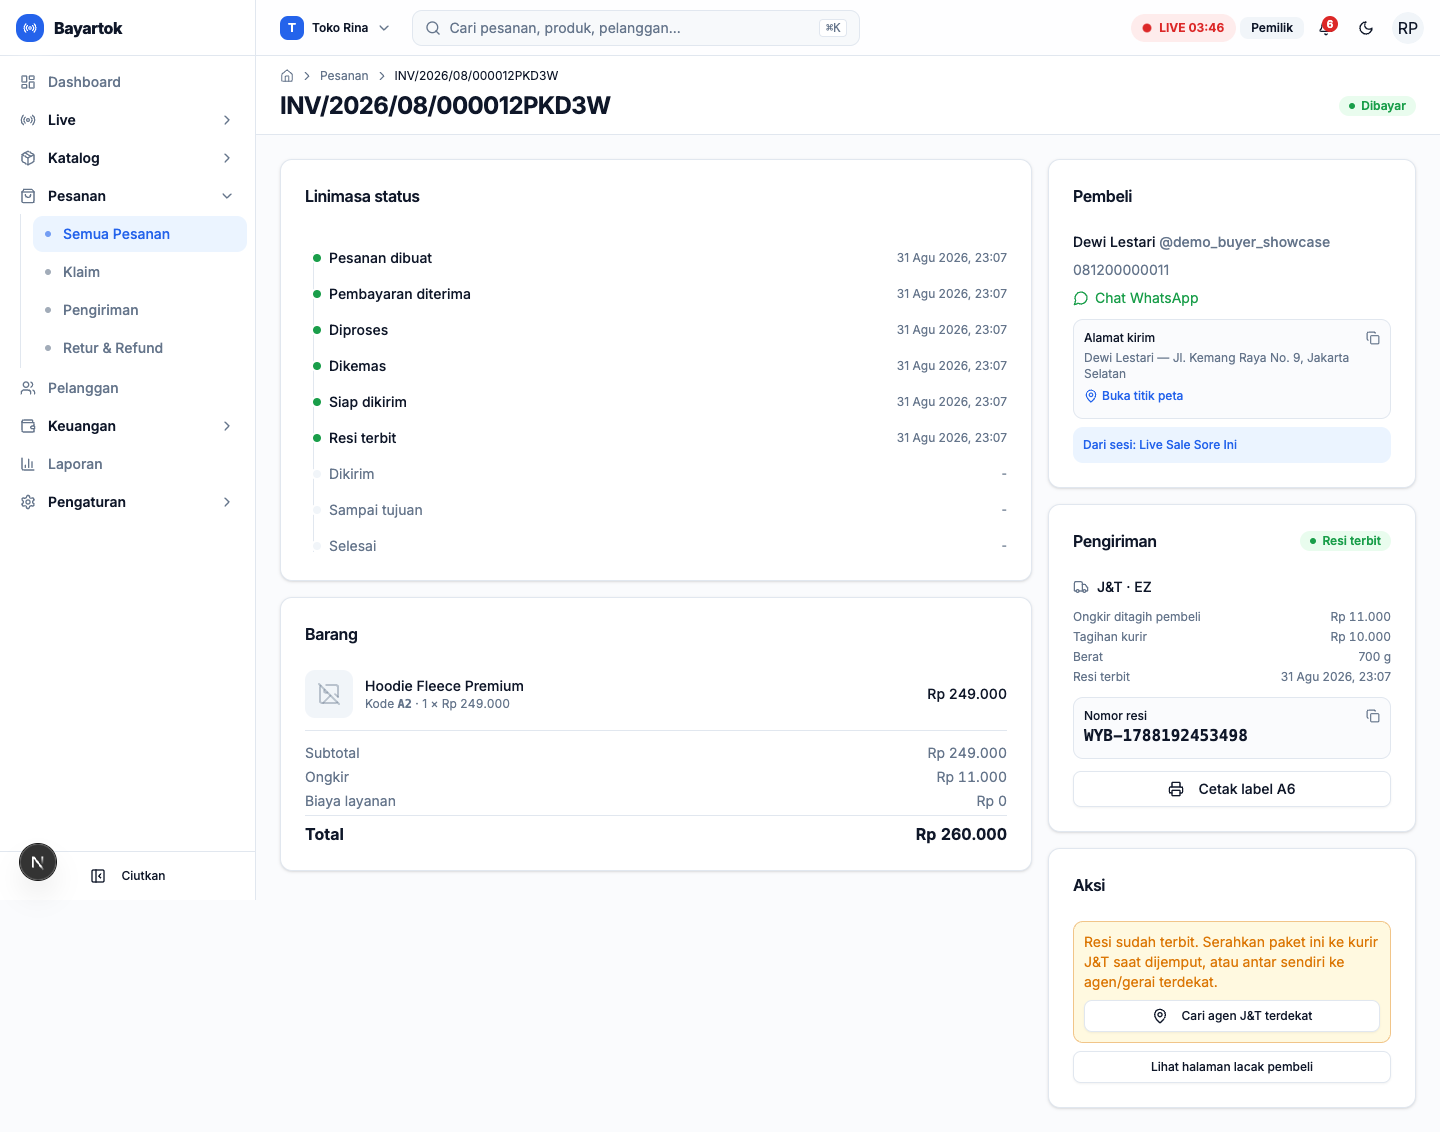Click the buyer phone number 081200000011
The width and height of the screenshot is (1440, 1132).
(x=1121, y=270)
